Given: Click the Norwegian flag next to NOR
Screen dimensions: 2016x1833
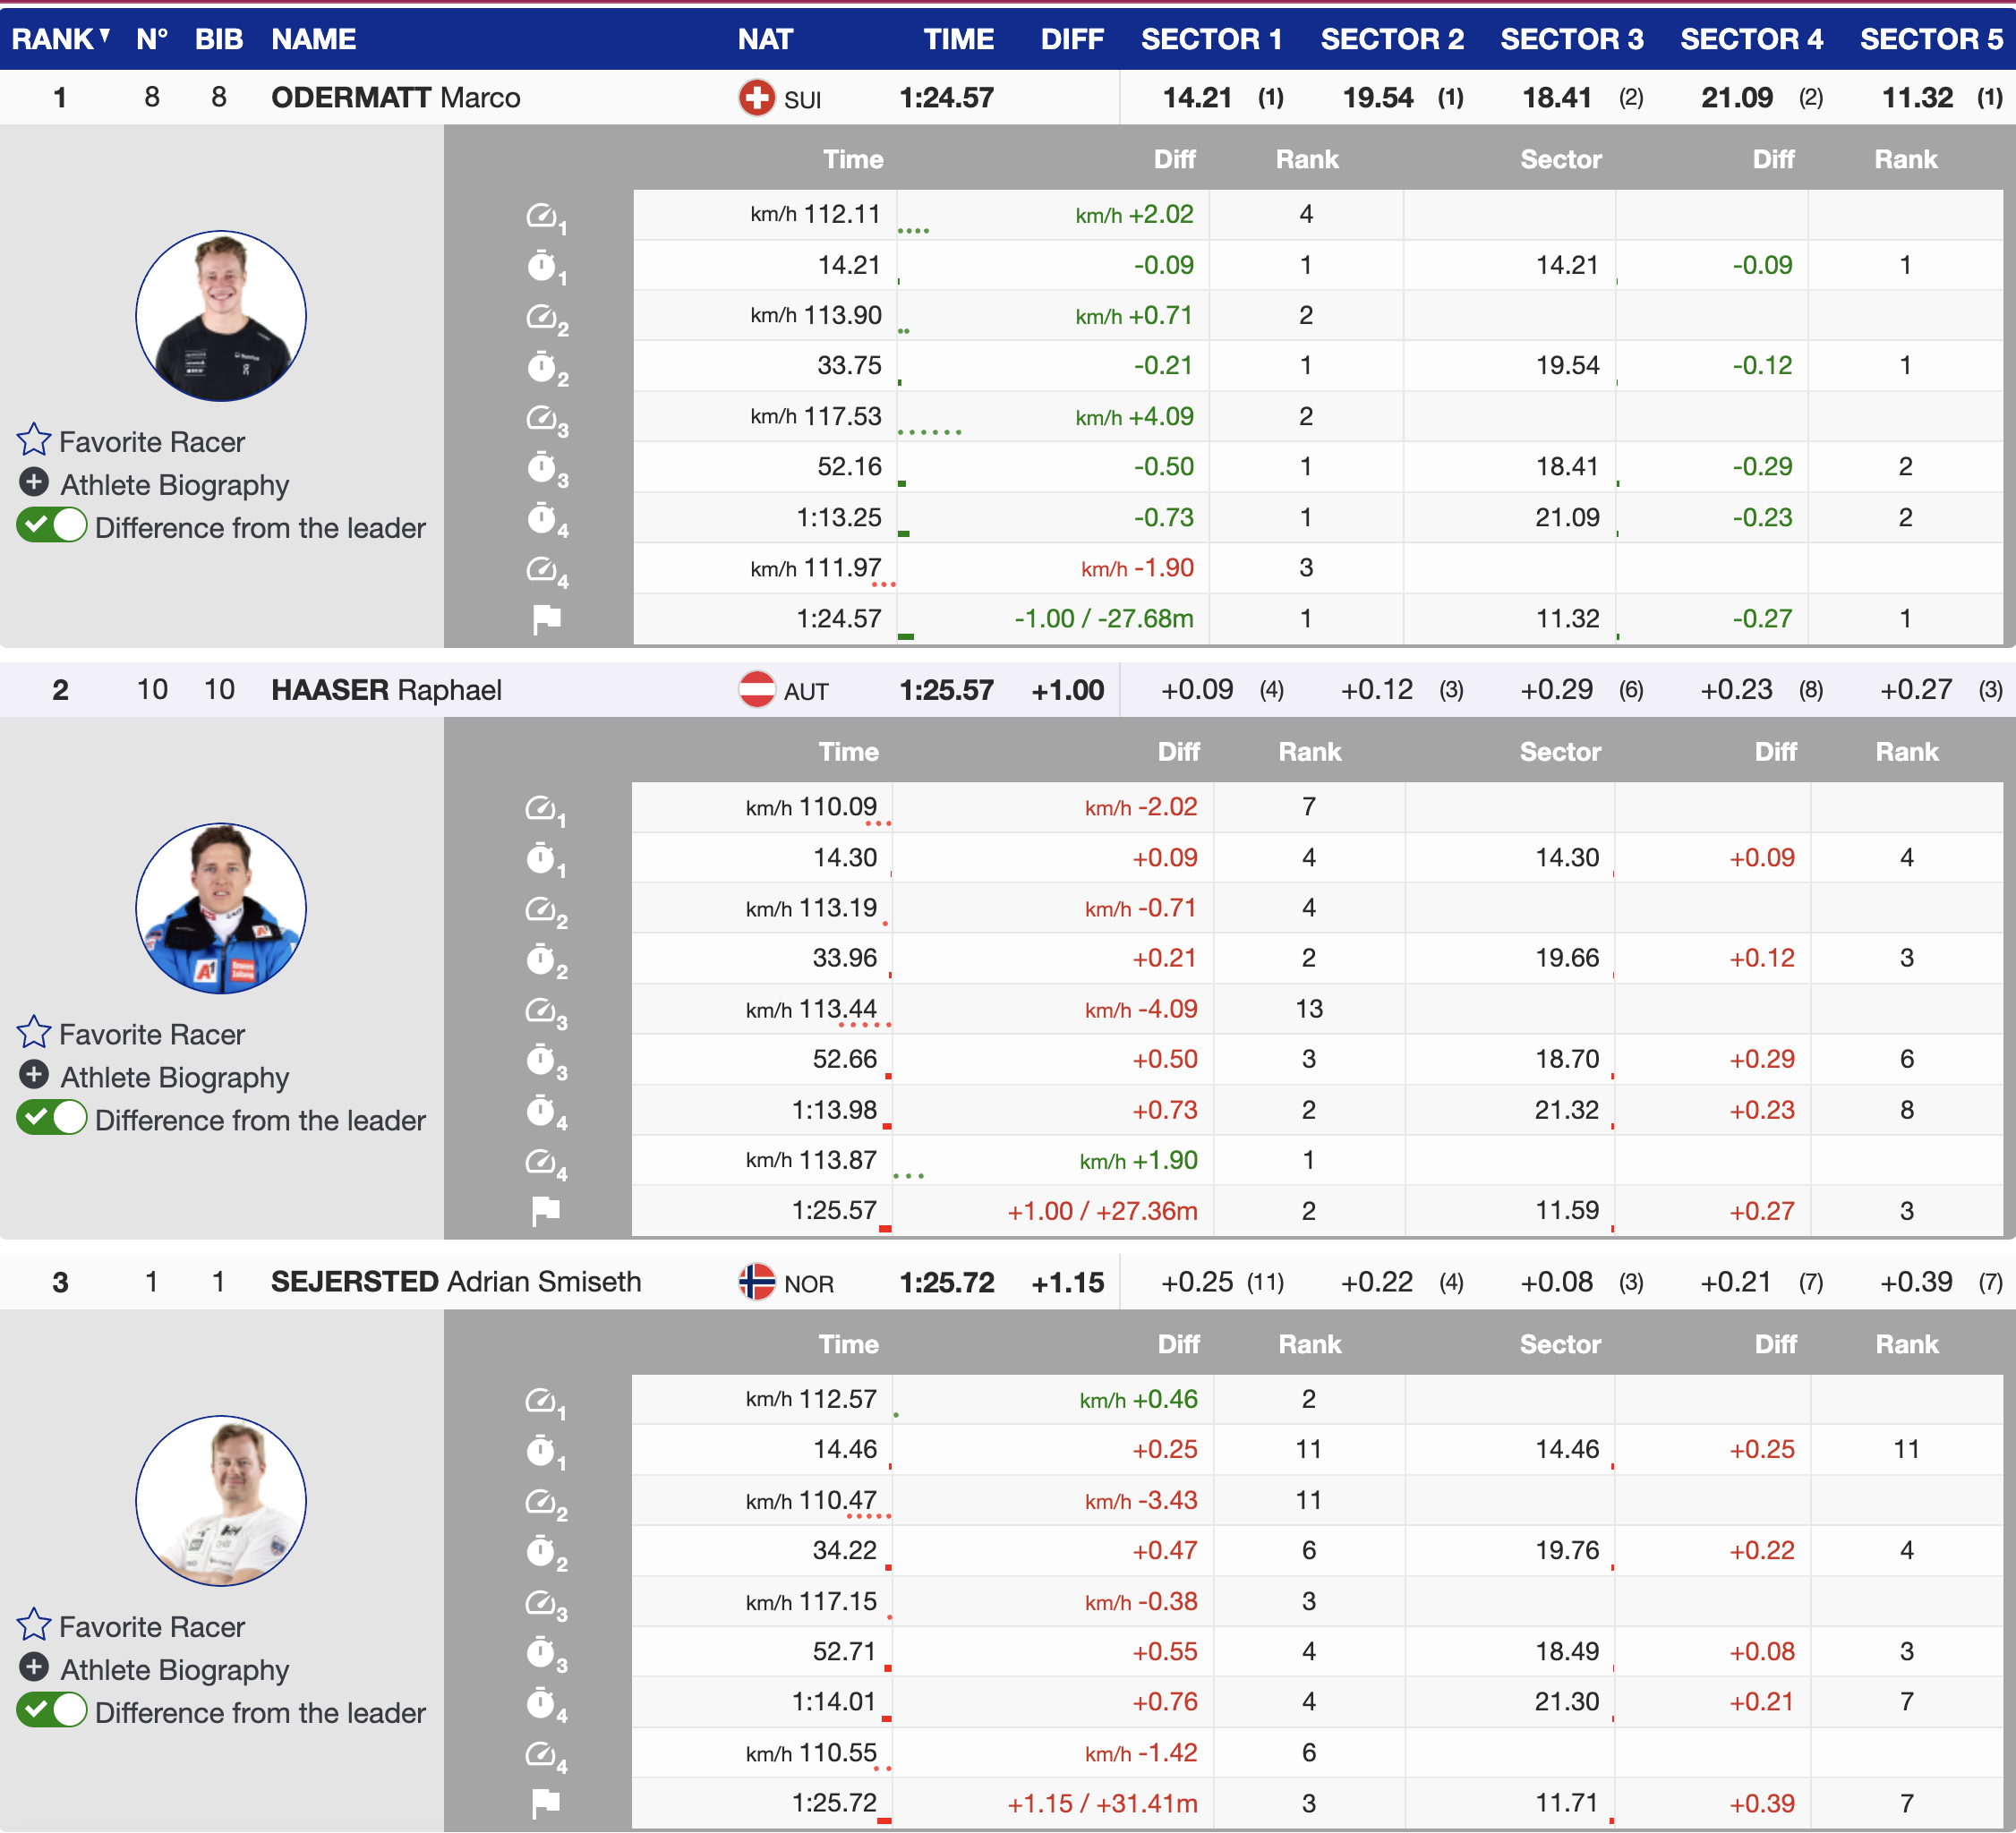Looking at the screenshot, I should (x=757, y=1282).
